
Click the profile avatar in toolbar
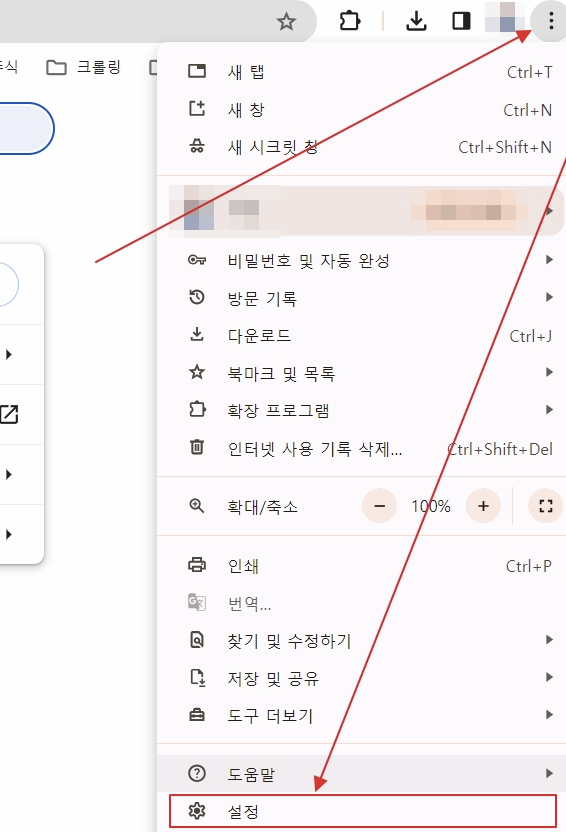click(504, 17)
